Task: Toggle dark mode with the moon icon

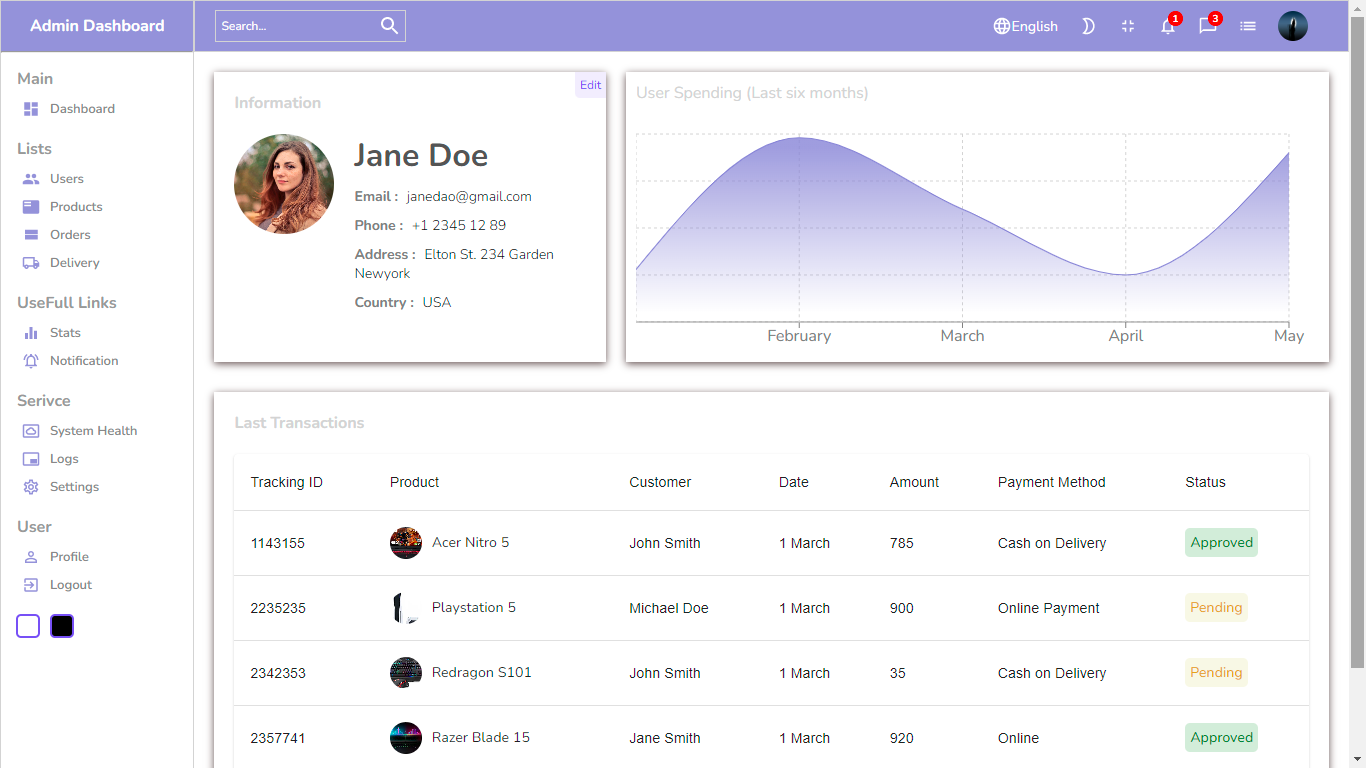Action: (x=1088, y=26)
